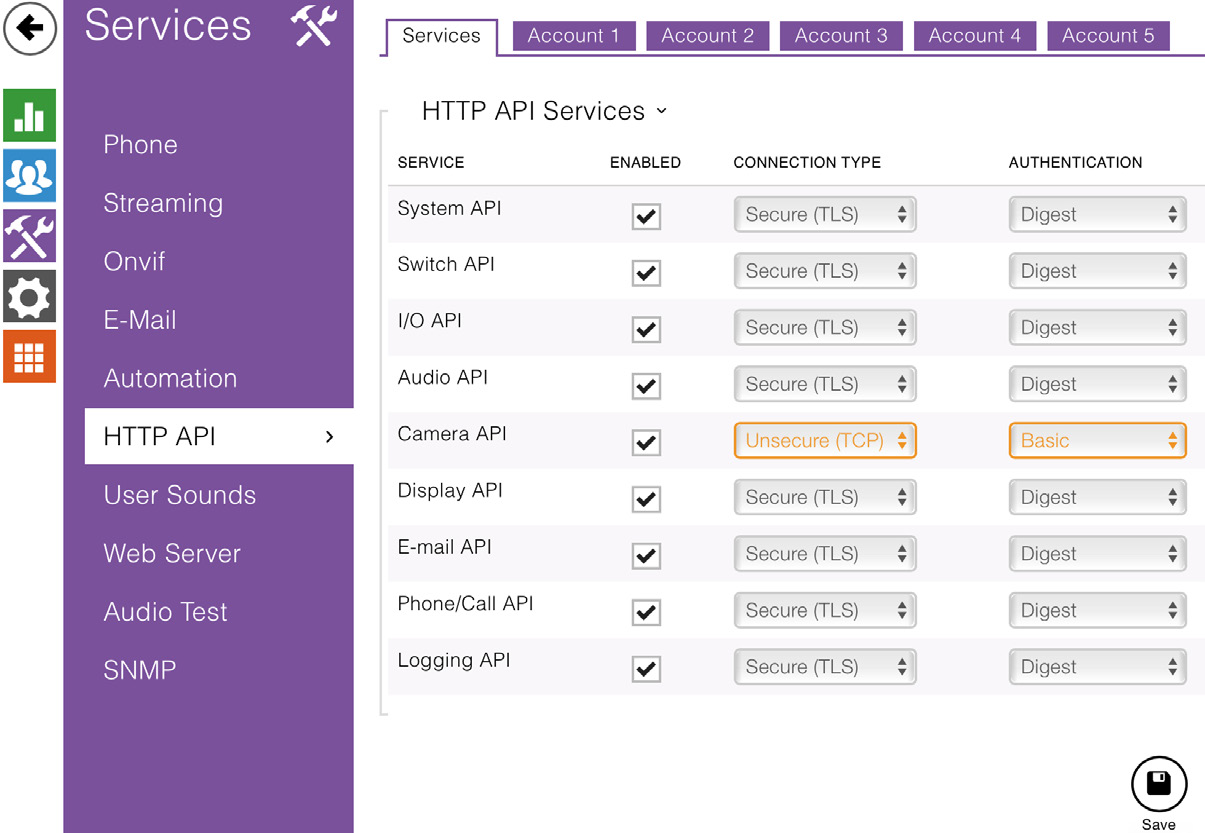Open the Web Server settings page

(x=172, y=553)
